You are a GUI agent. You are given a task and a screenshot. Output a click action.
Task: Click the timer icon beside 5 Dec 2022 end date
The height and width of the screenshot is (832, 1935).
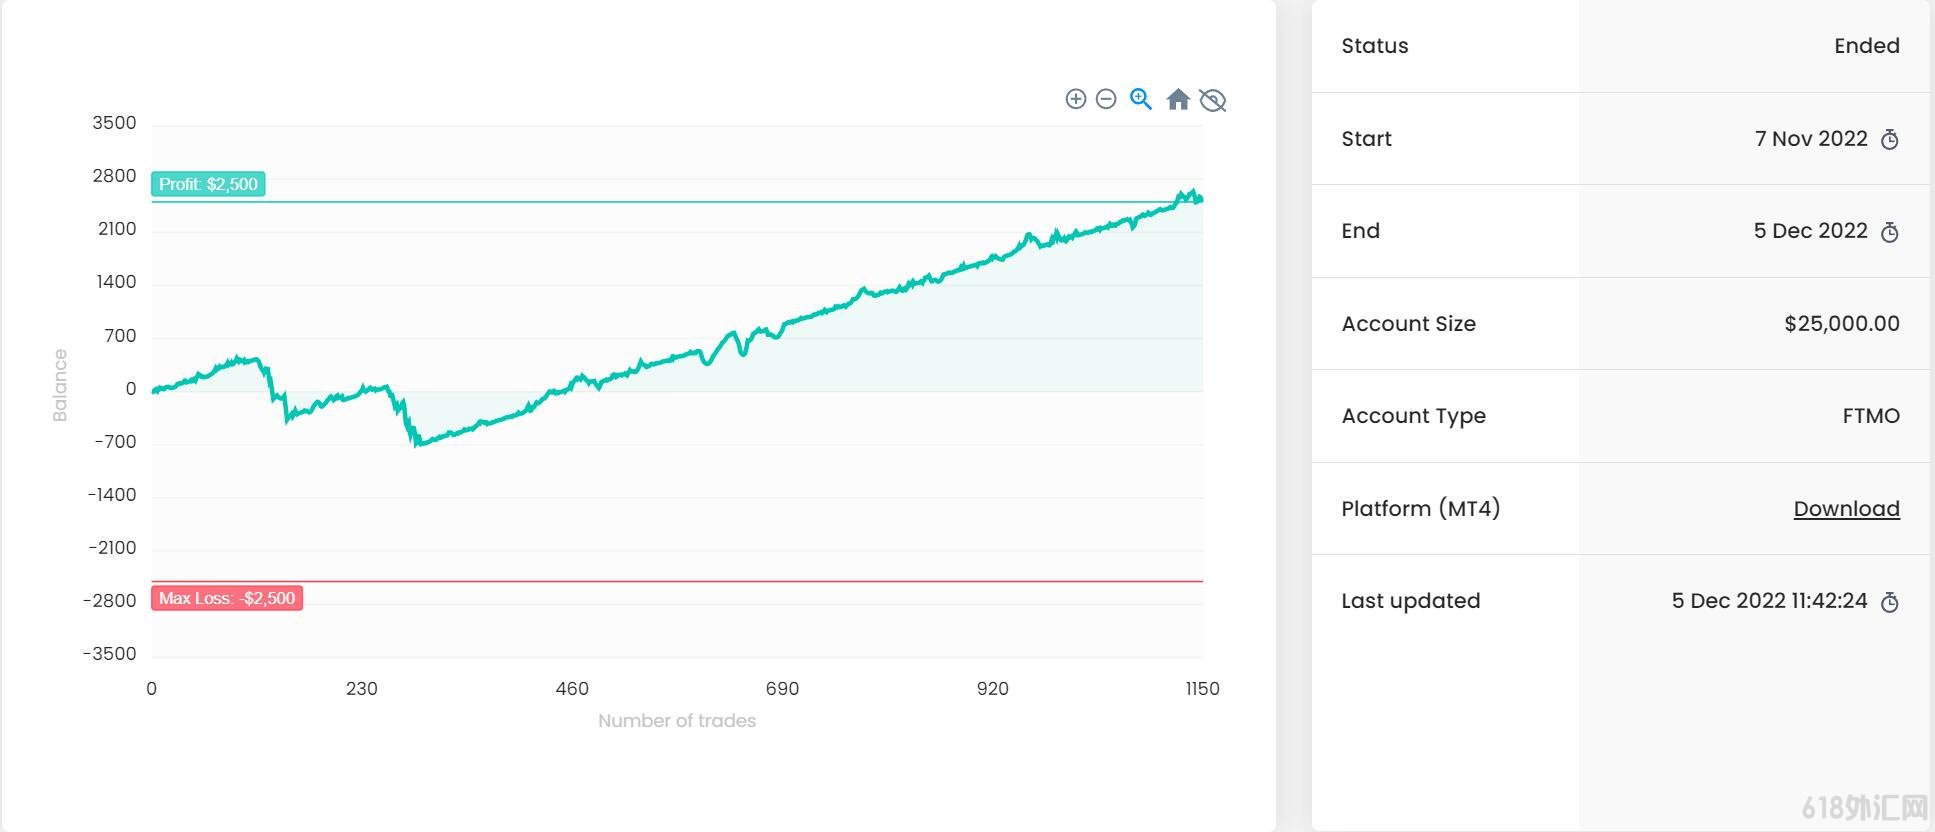pos(1889,232)
